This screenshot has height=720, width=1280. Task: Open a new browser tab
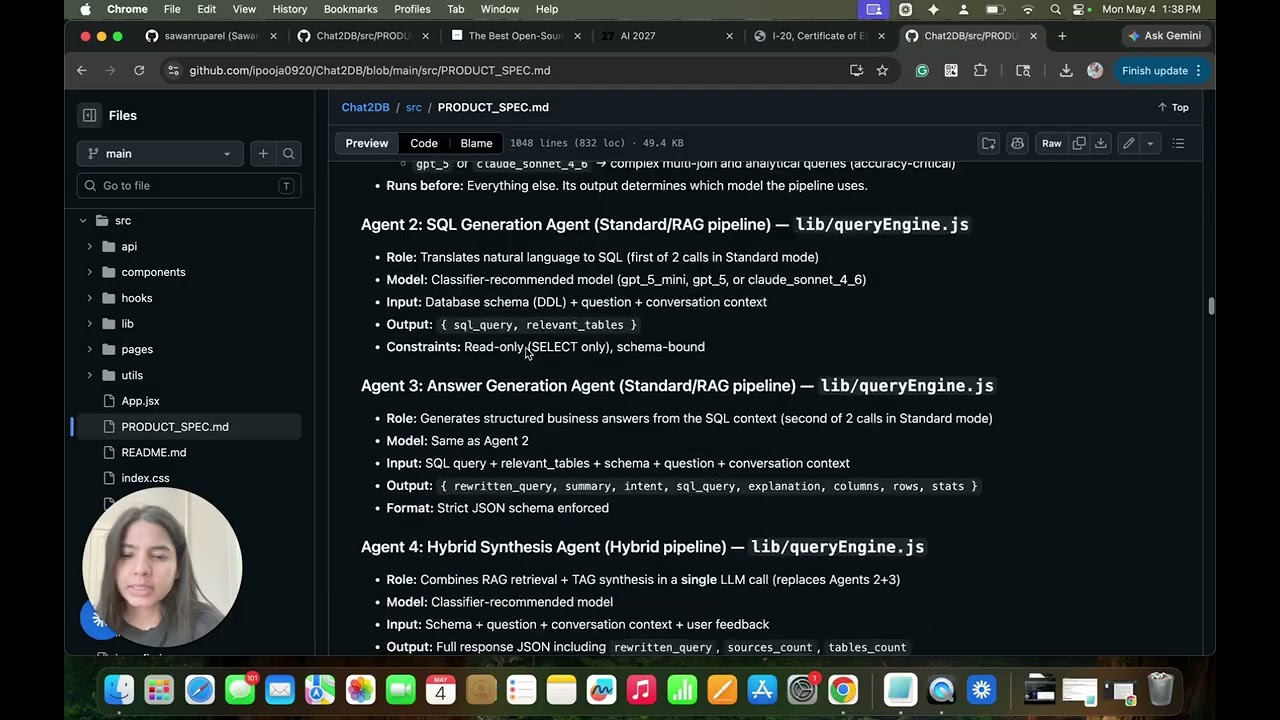point(1062,36)
